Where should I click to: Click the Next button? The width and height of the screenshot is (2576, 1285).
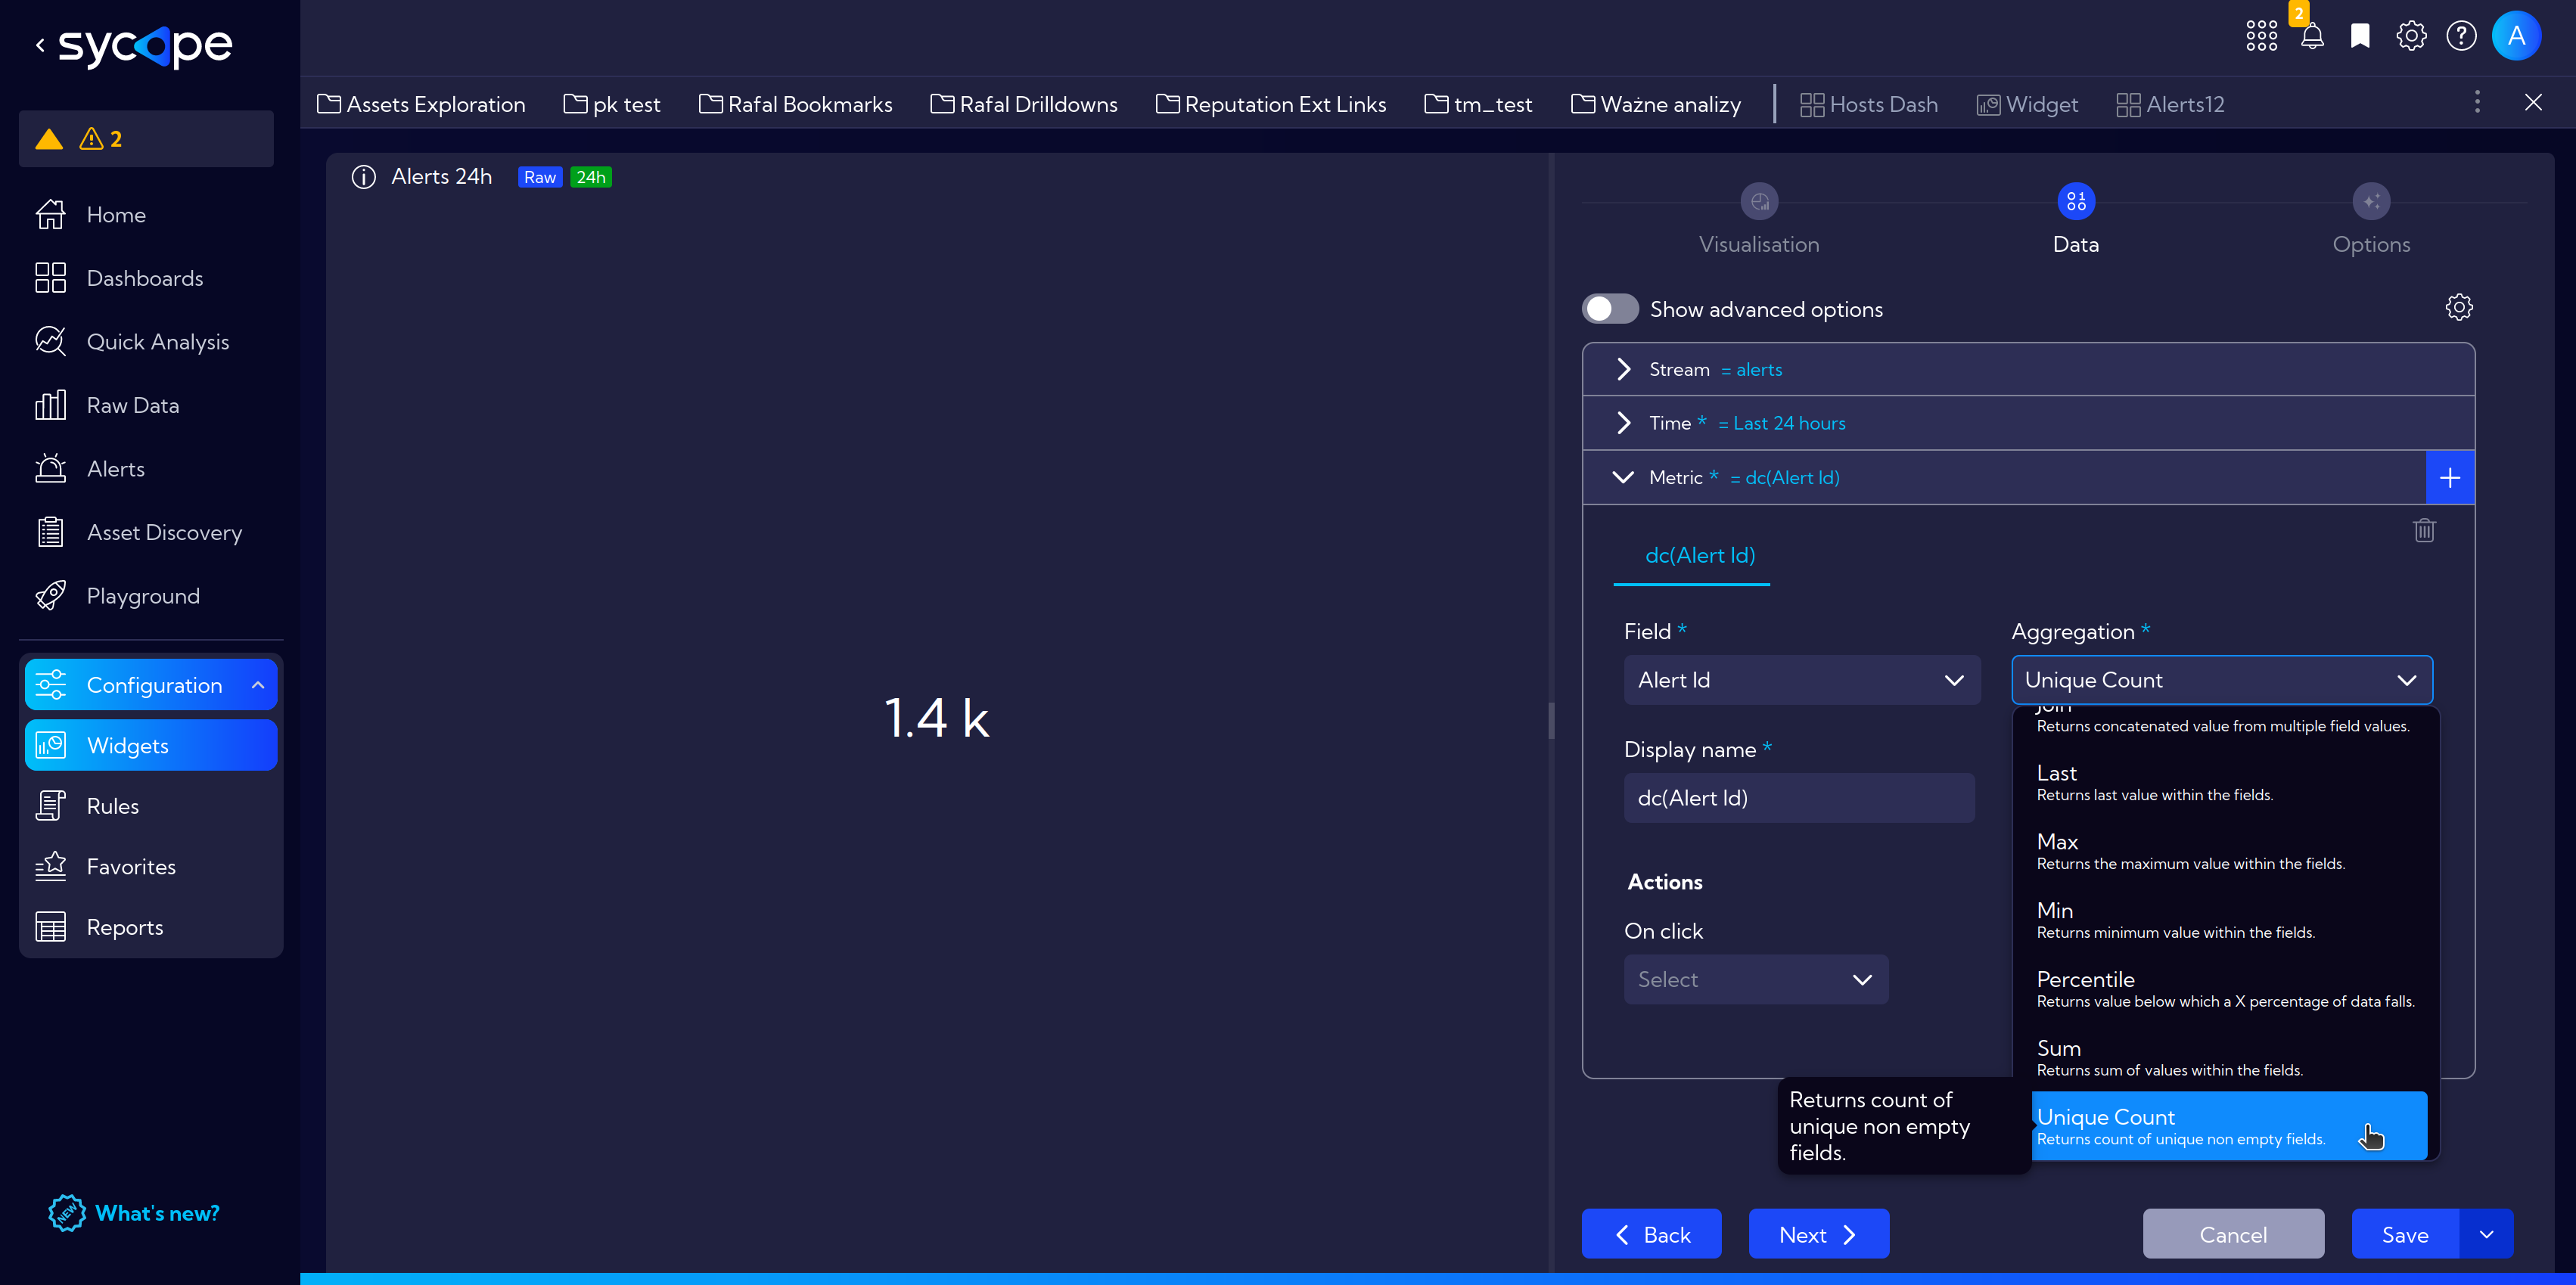point(1819,1235)
